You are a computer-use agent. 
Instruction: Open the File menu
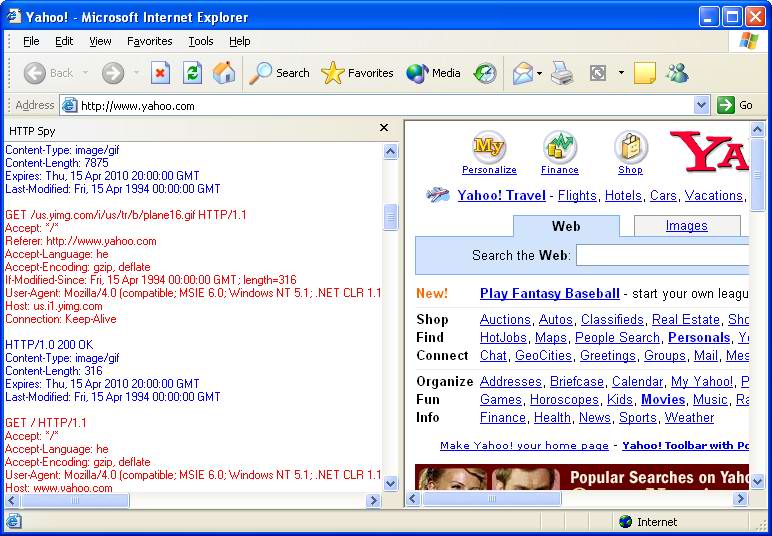tap(31, 41)
